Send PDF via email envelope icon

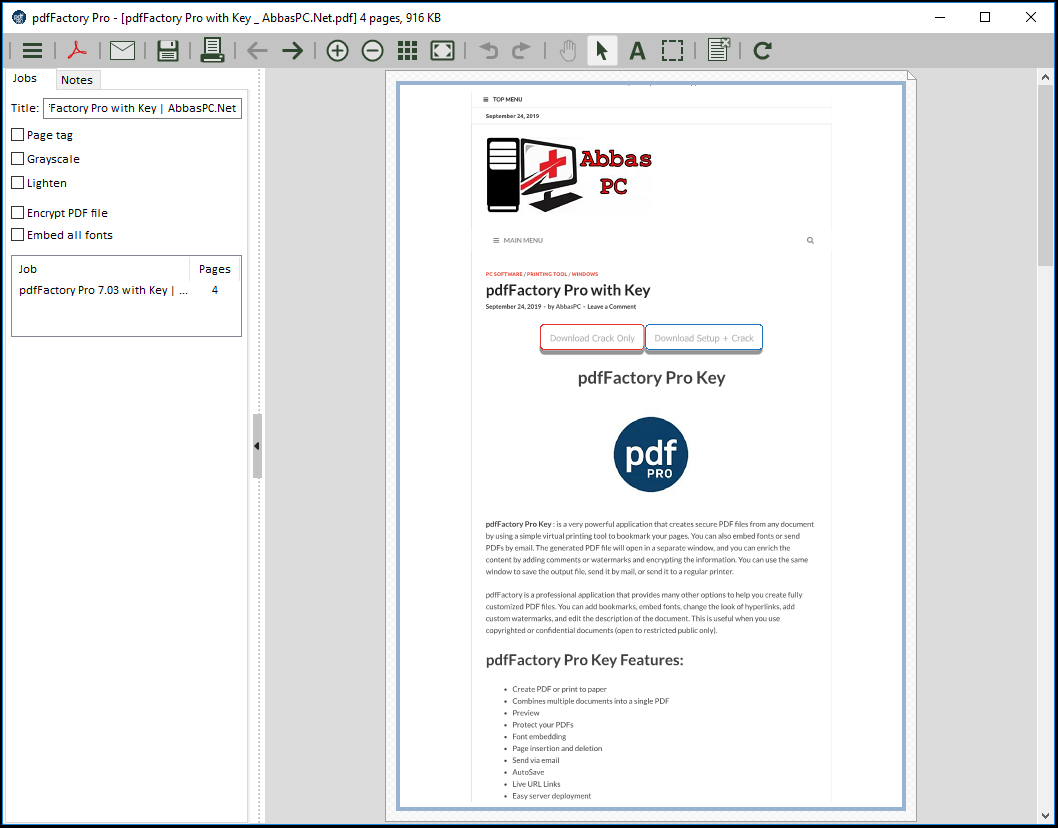122,51
